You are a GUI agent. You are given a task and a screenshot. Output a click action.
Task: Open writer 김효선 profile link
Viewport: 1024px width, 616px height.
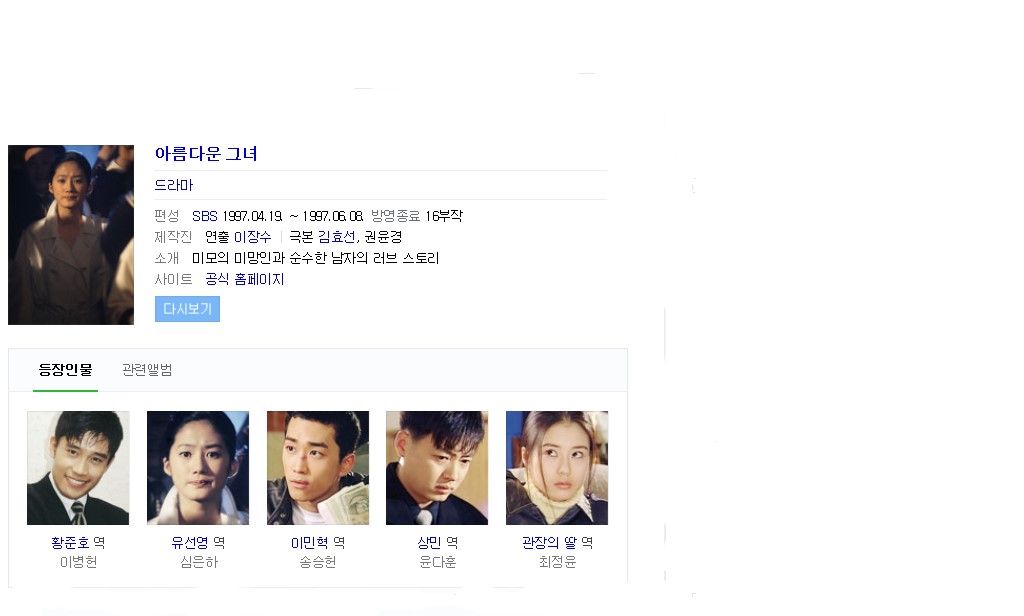point(336,237)
